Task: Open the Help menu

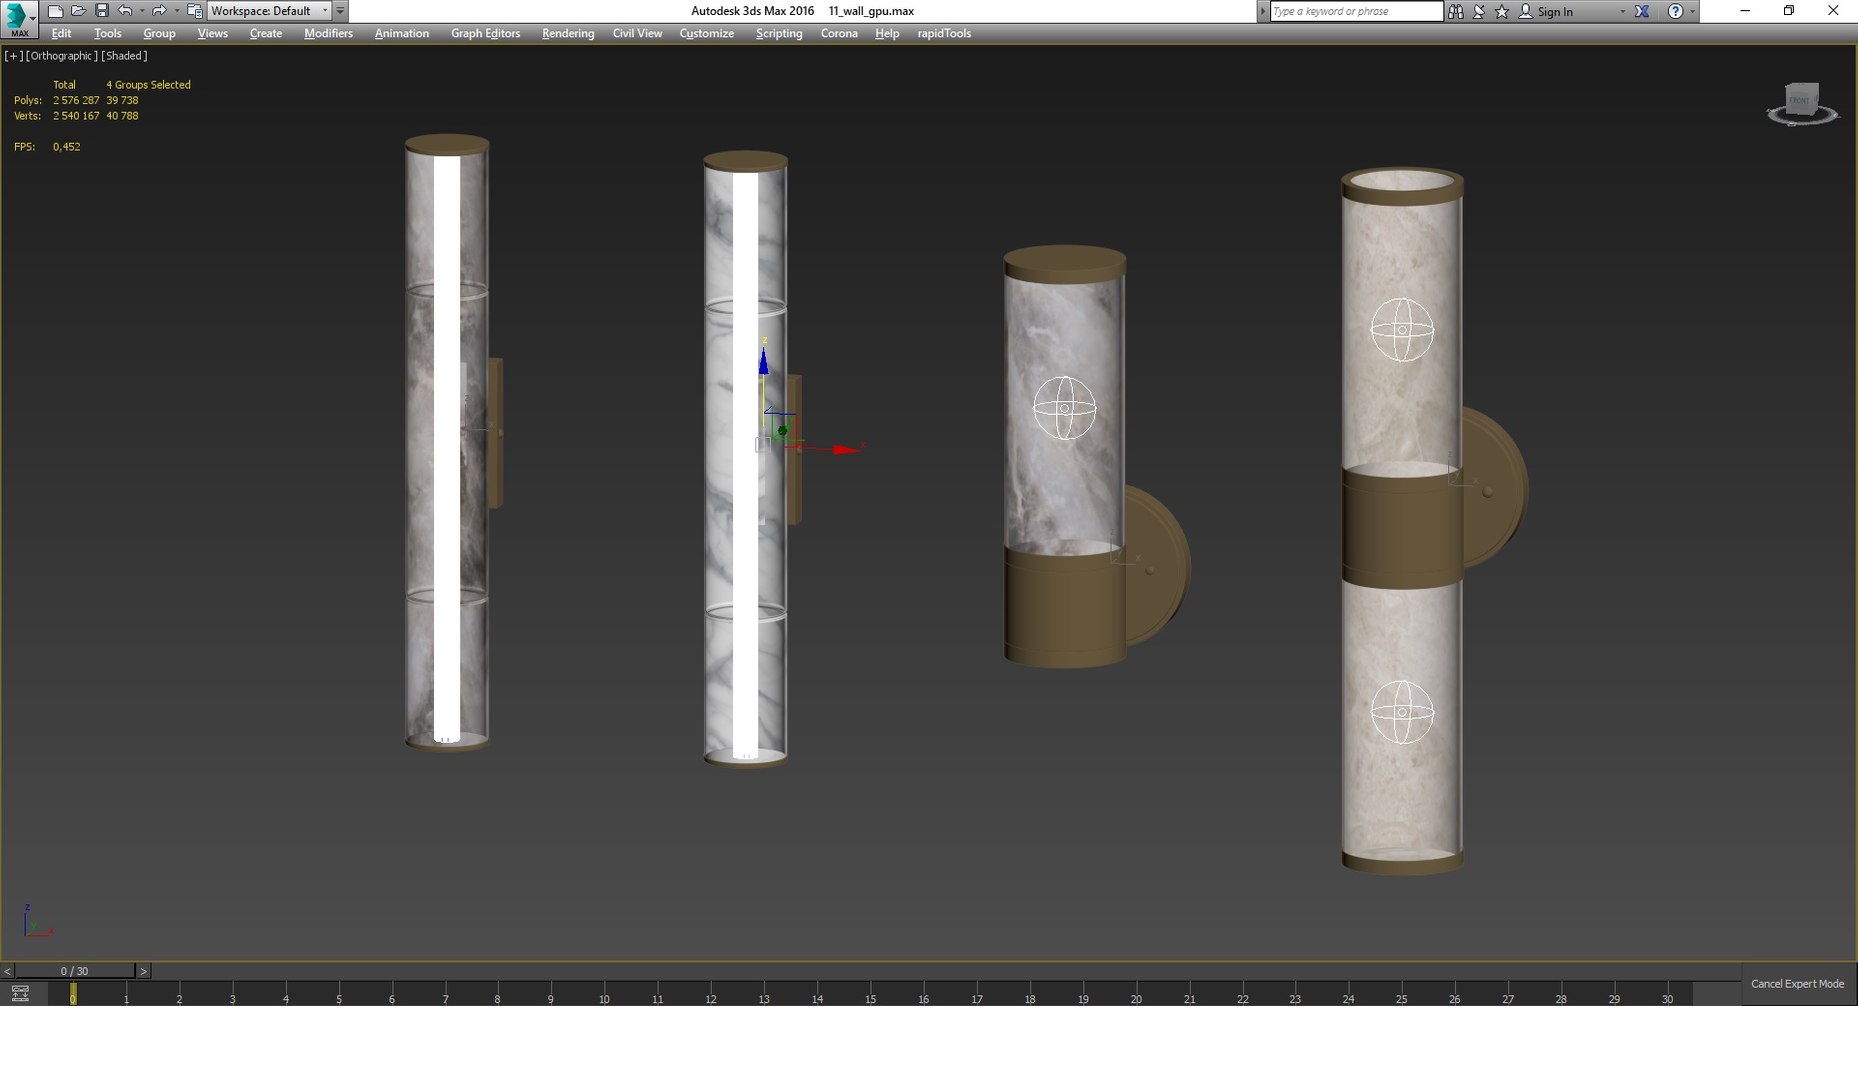Action: 886,33
